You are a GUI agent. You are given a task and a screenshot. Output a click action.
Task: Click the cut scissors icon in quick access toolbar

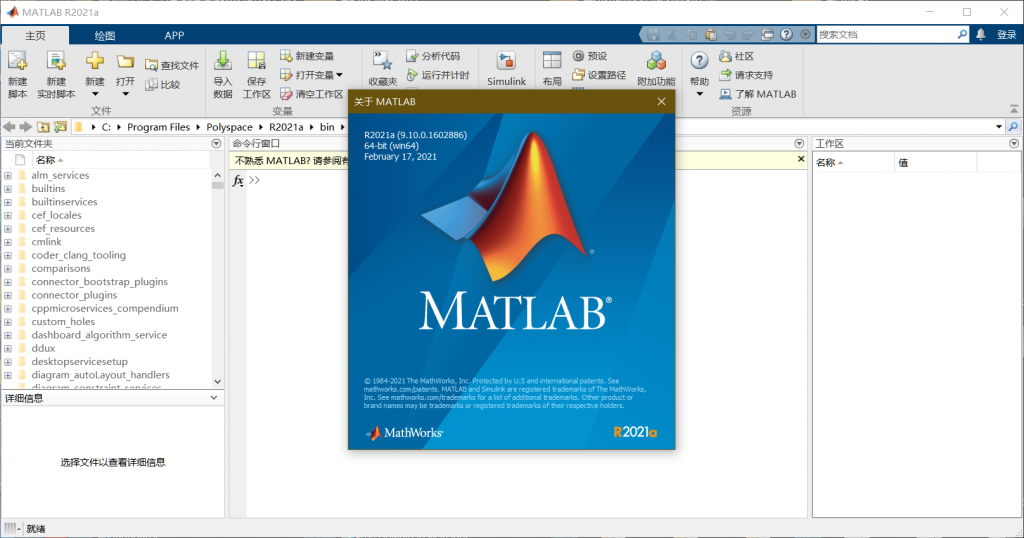[x=672, y=35]
